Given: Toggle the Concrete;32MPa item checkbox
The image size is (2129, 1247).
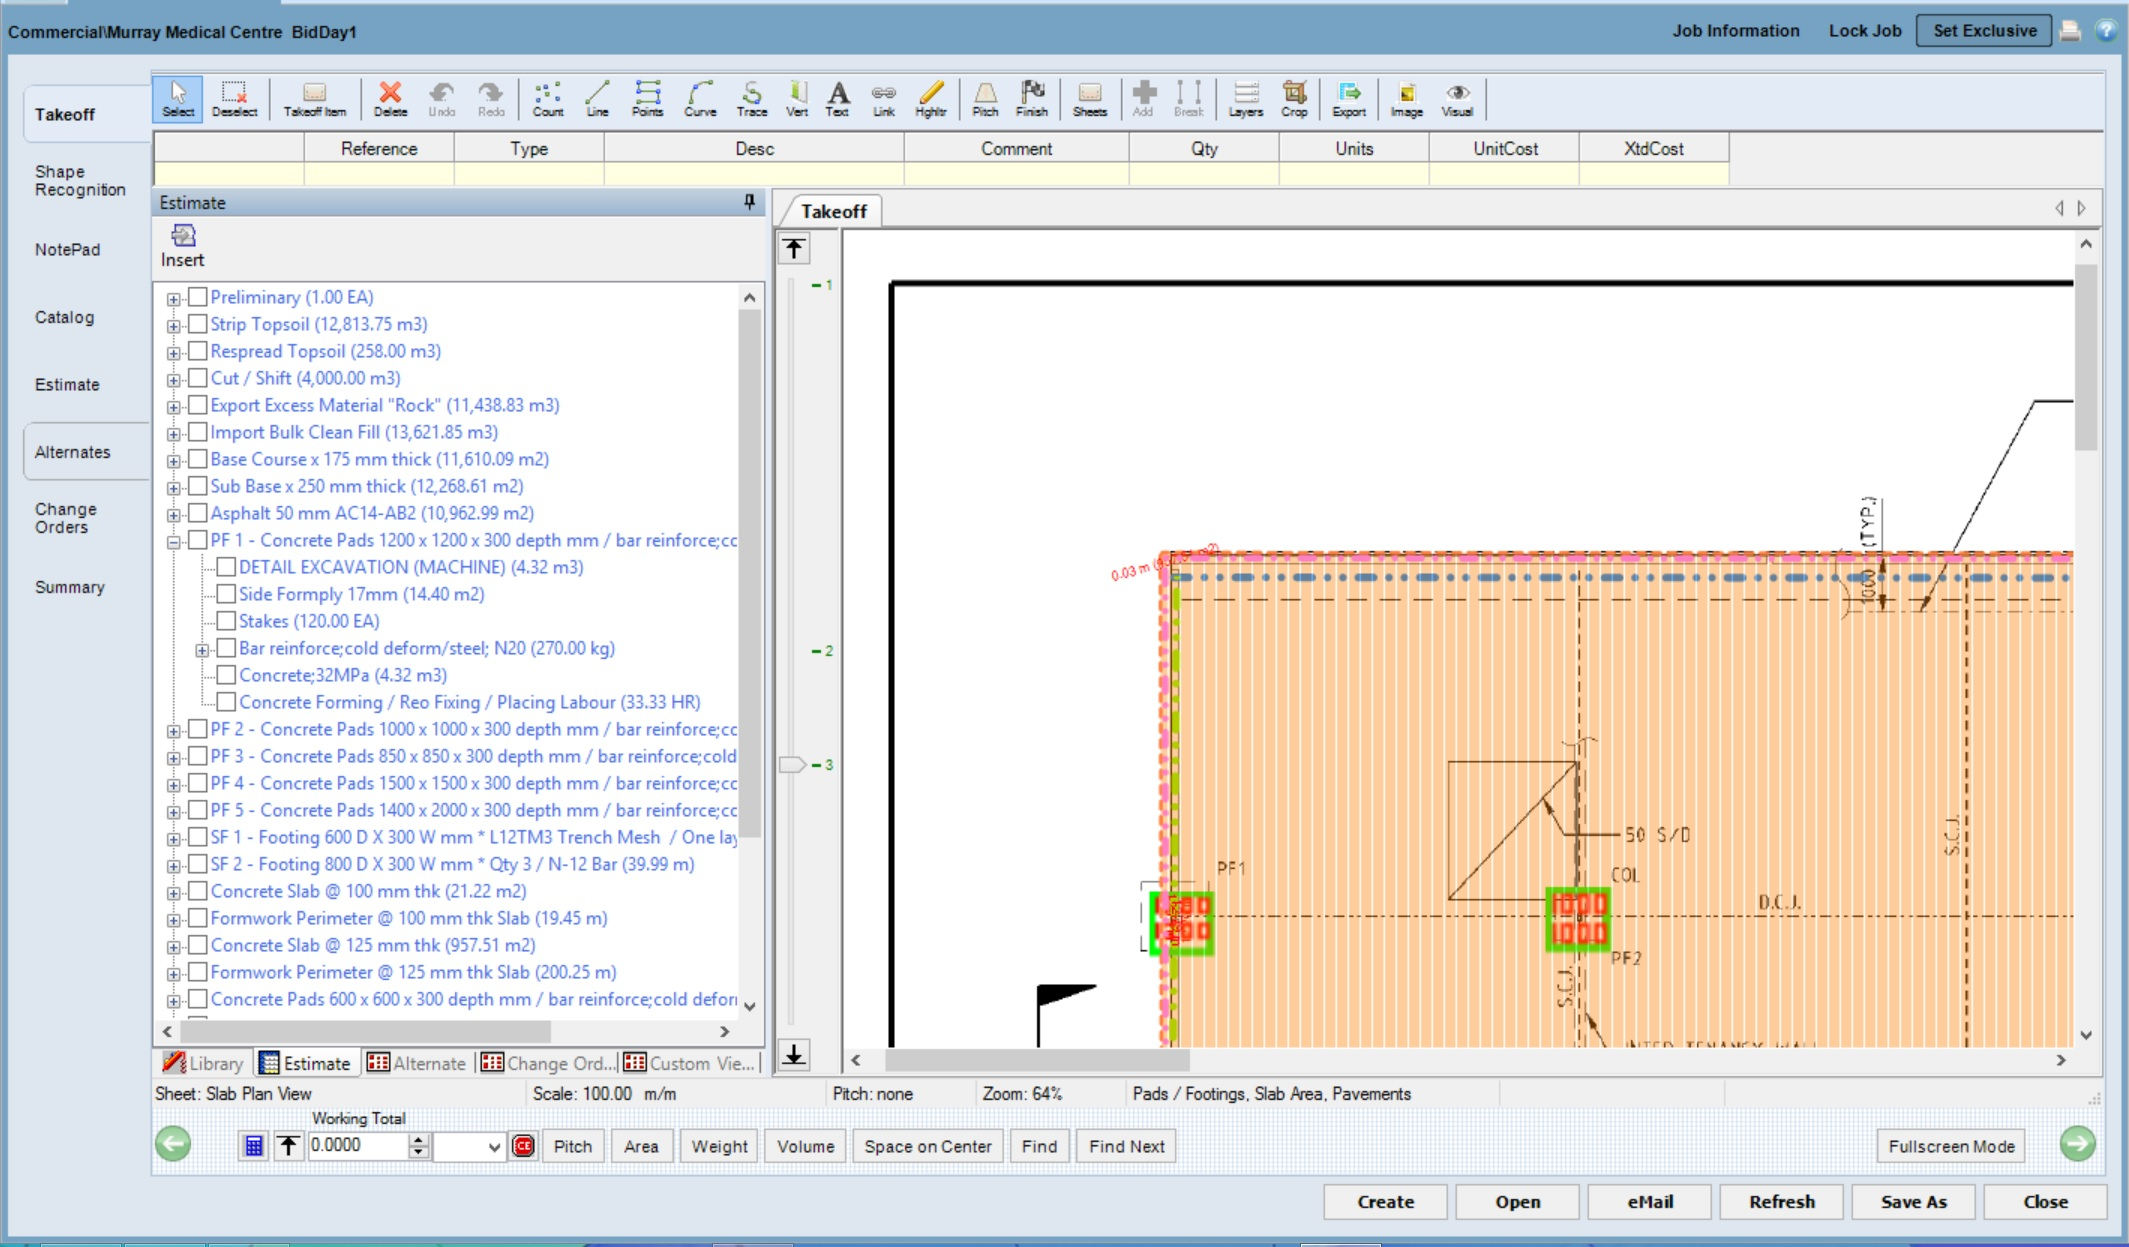Looking at the screenshot, I should (x=227, y=675).
